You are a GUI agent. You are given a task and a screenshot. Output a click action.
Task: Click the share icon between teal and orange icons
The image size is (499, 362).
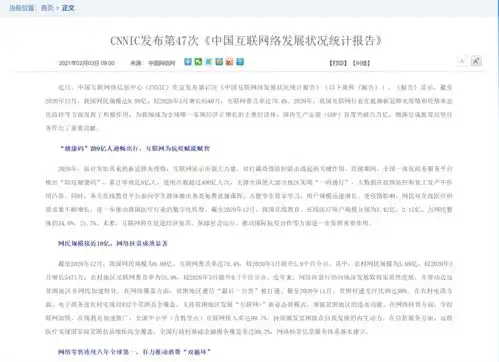tap(219, 62)
